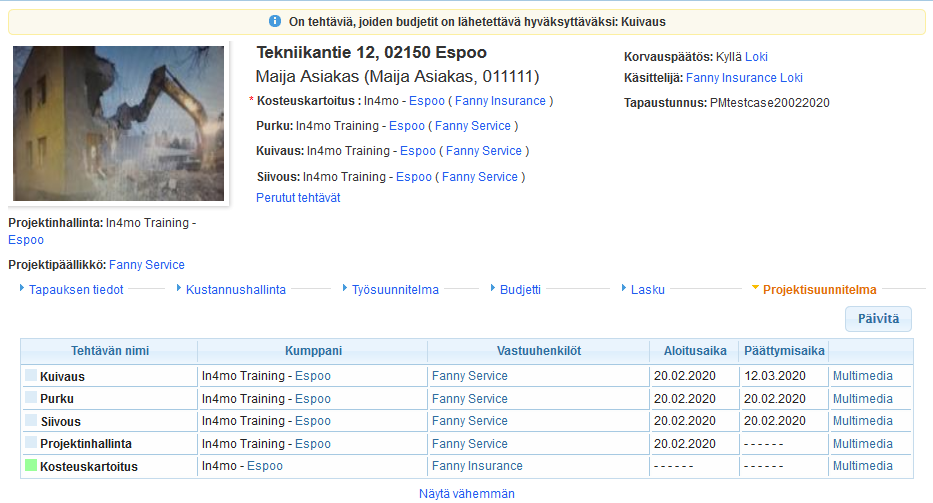Viewport: 933px width, 503px height.
Task: Click the status square beside Projektinhallinta row
Action: (x=31, y=443)
